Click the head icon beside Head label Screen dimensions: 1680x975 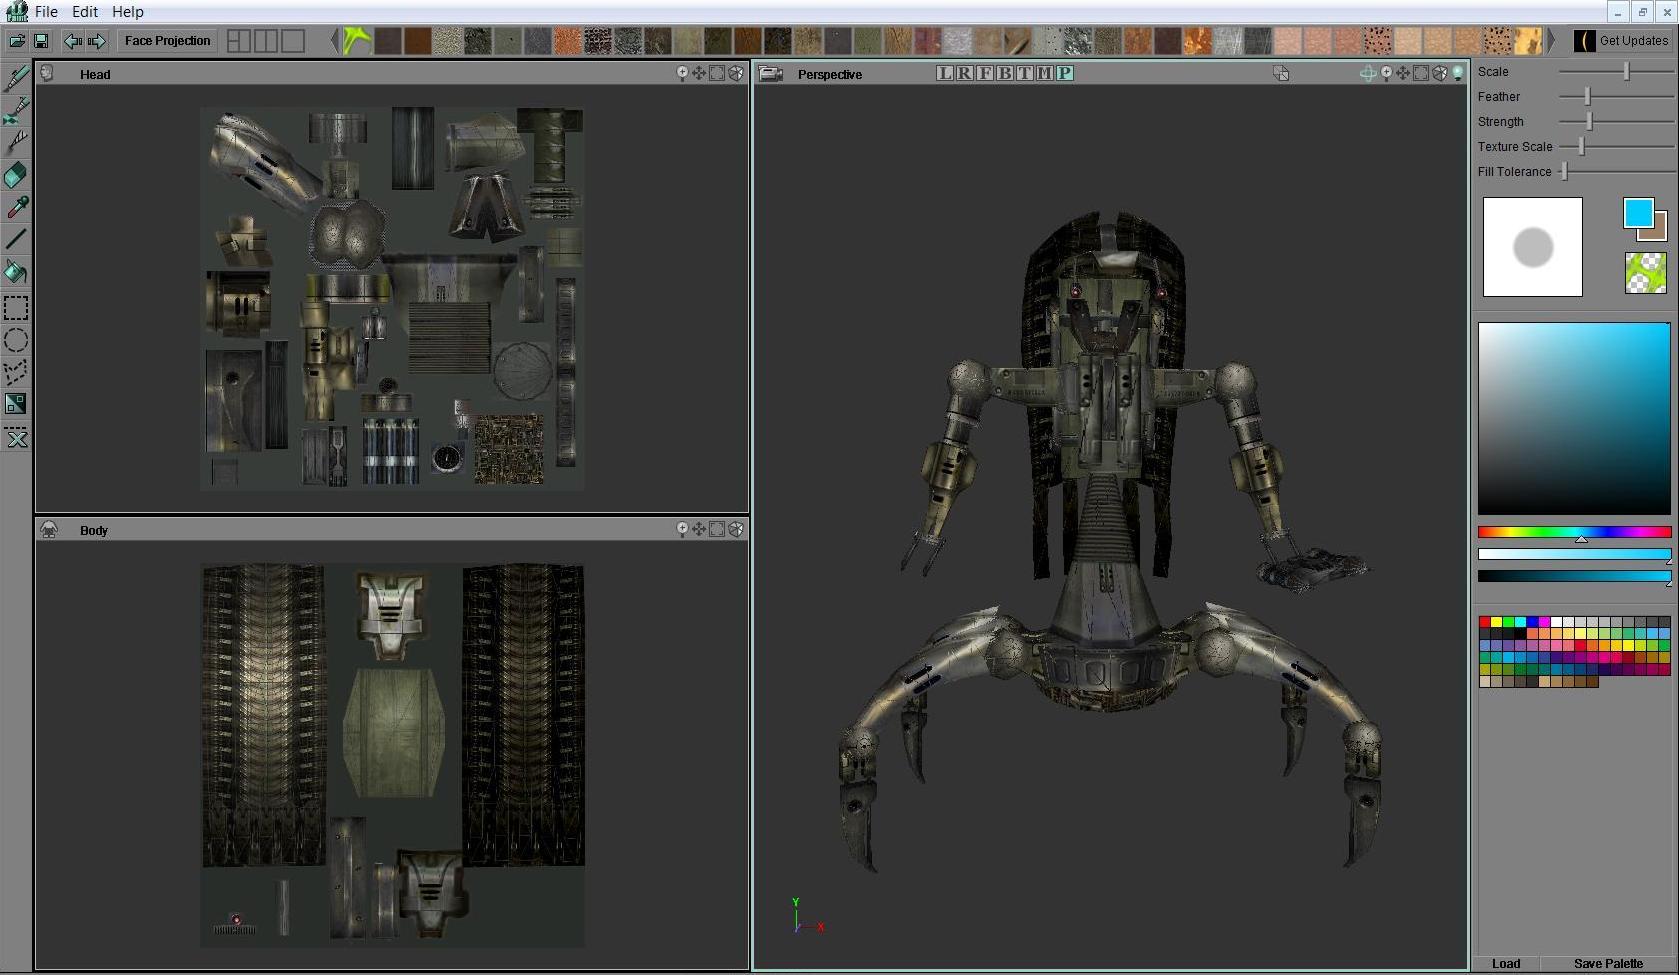[47, 73]
